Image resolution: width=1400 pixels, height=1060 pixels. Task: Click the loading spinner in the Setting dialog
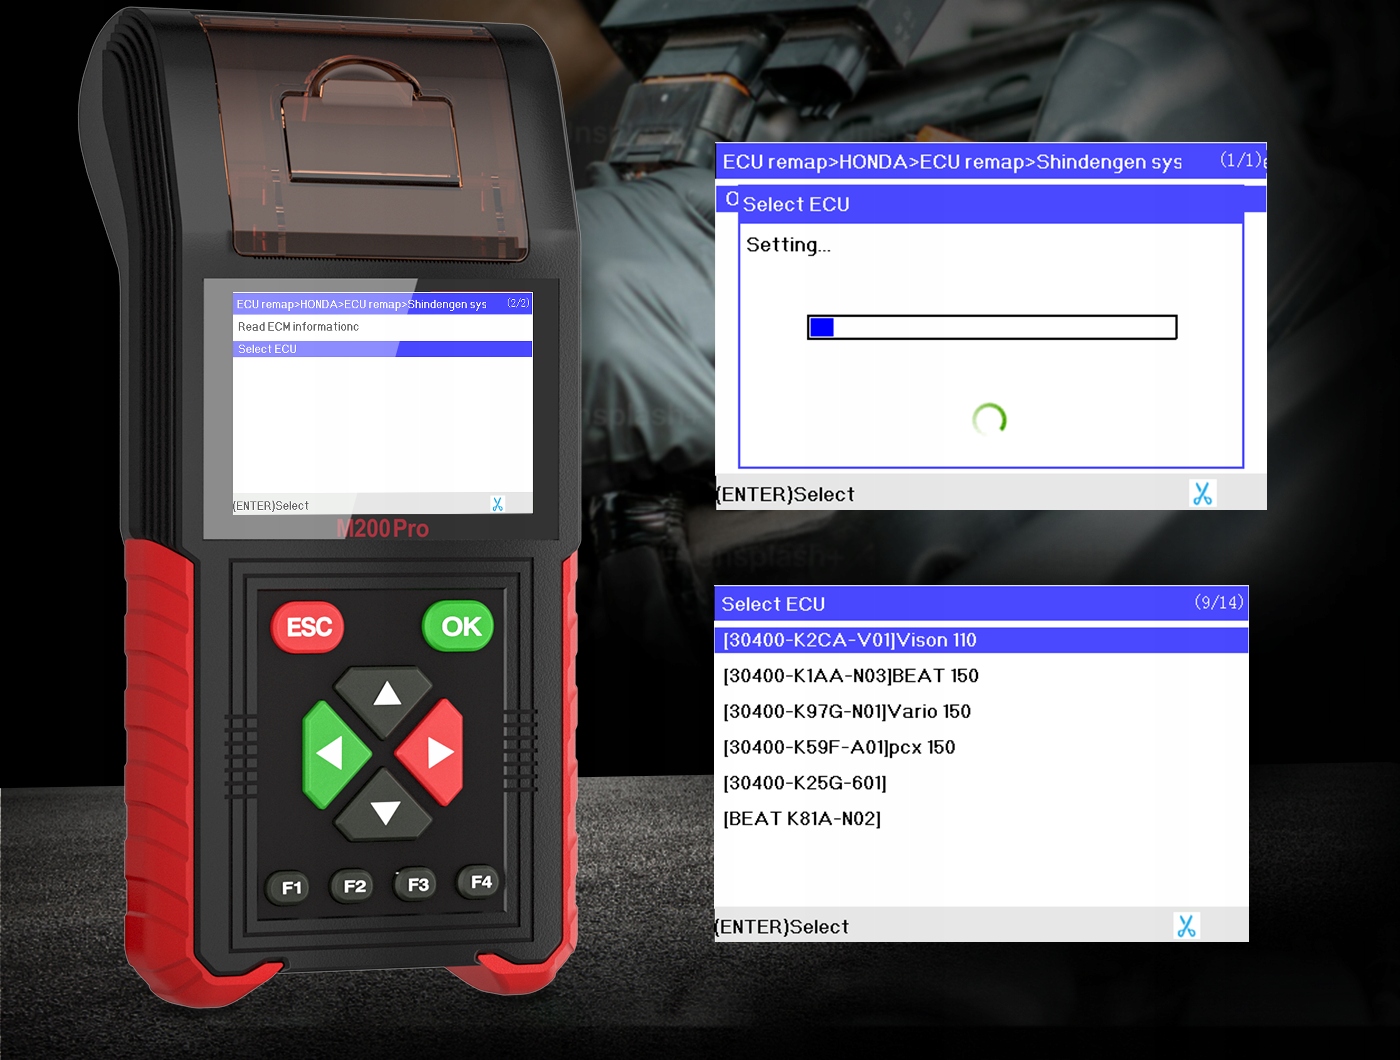(x=989, y=419)
